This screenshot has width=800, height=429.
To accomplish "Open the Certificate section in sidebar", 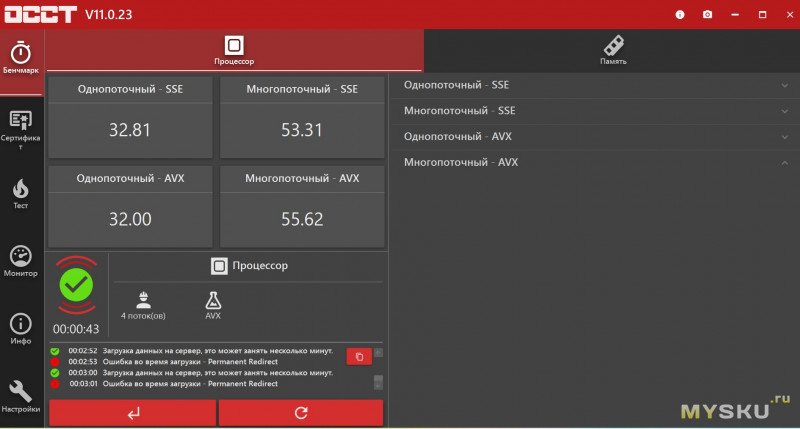I will (x=21, y=126).
